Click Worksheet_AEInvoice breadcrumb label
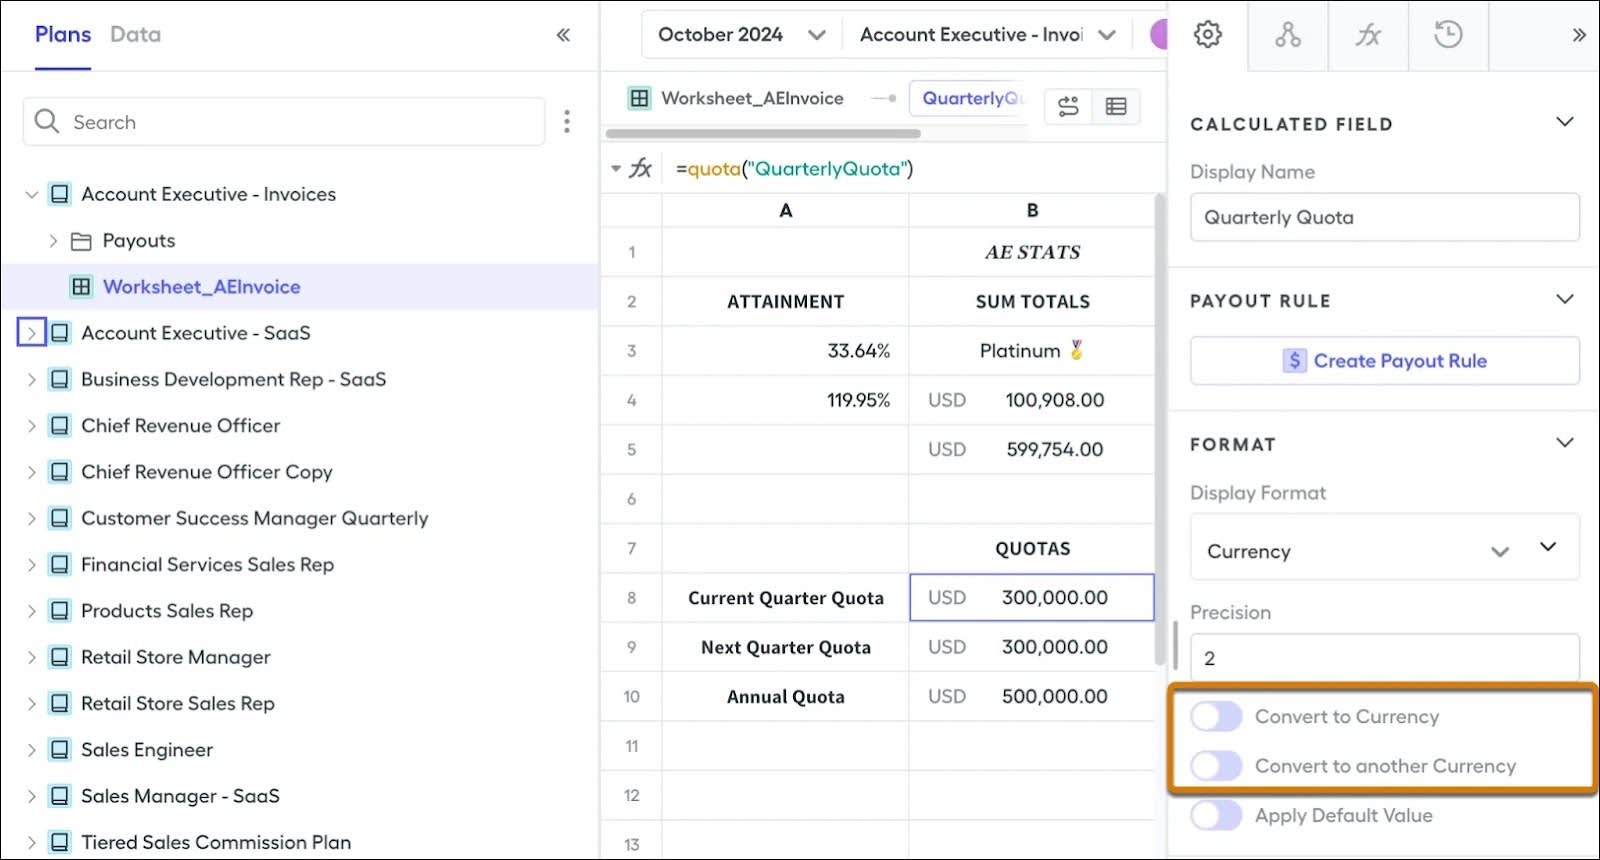The height and width of the screenshot is (860, 1600). click(x=752, y=98)
